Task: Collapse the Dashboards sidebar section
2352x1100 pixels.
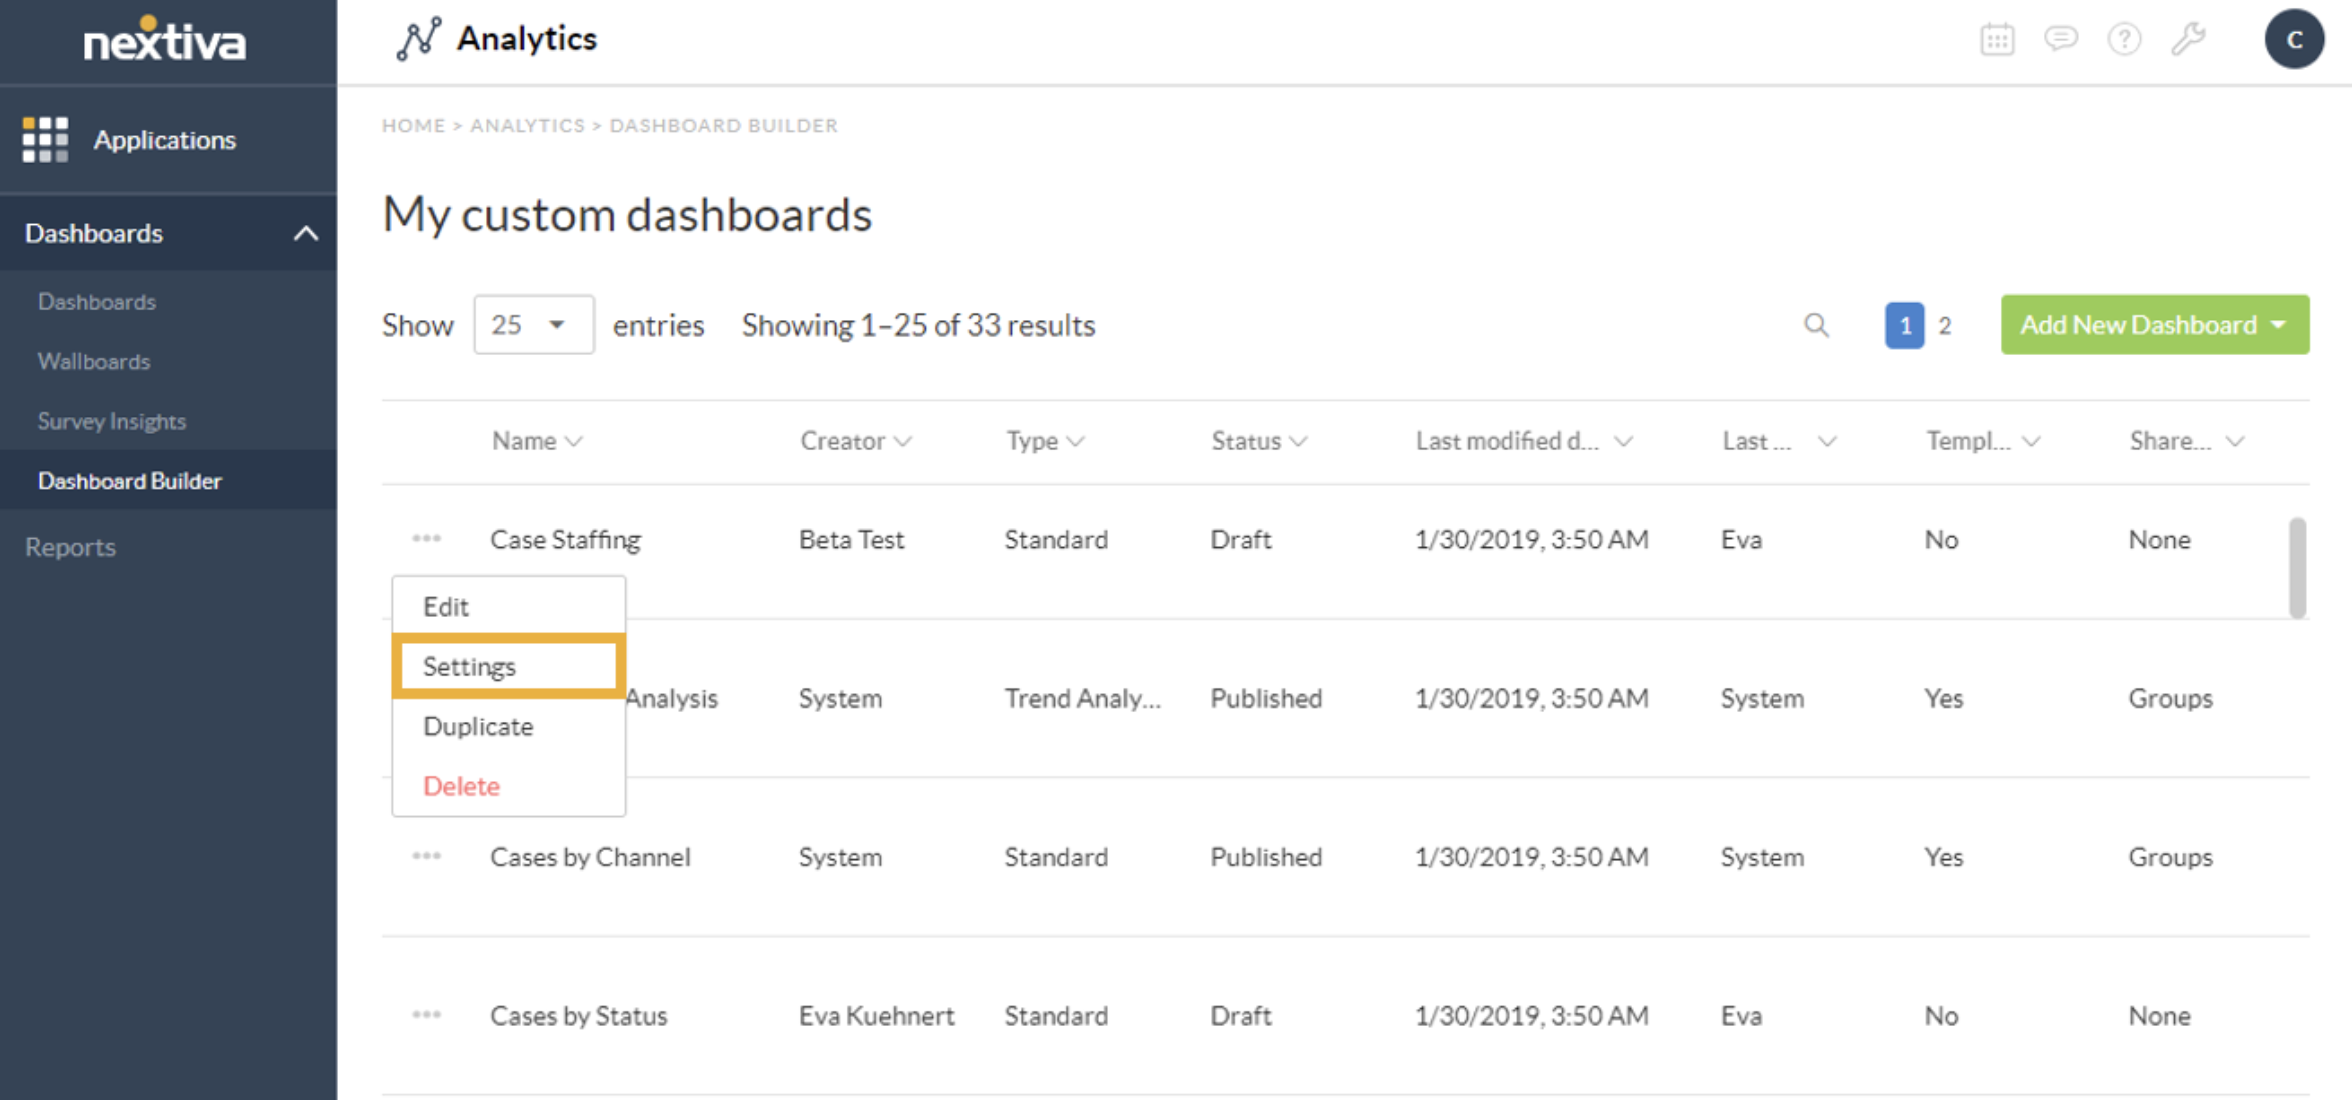Action: (x=306, y=233)
